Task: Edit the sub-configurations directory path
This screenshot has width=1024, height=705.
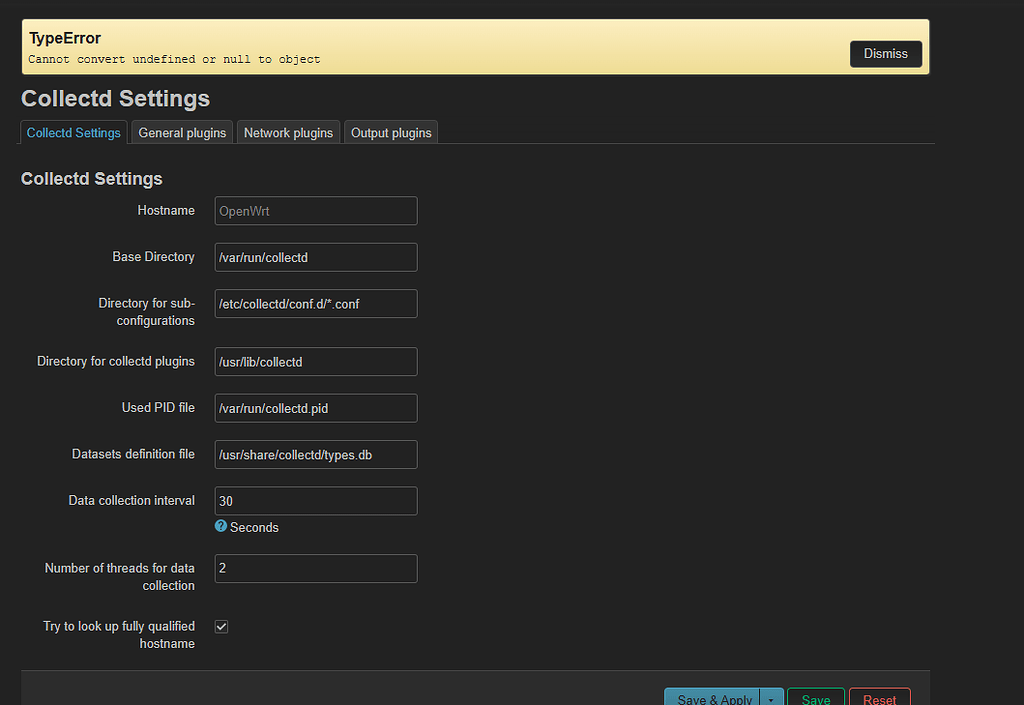Action: pos(315,304)
